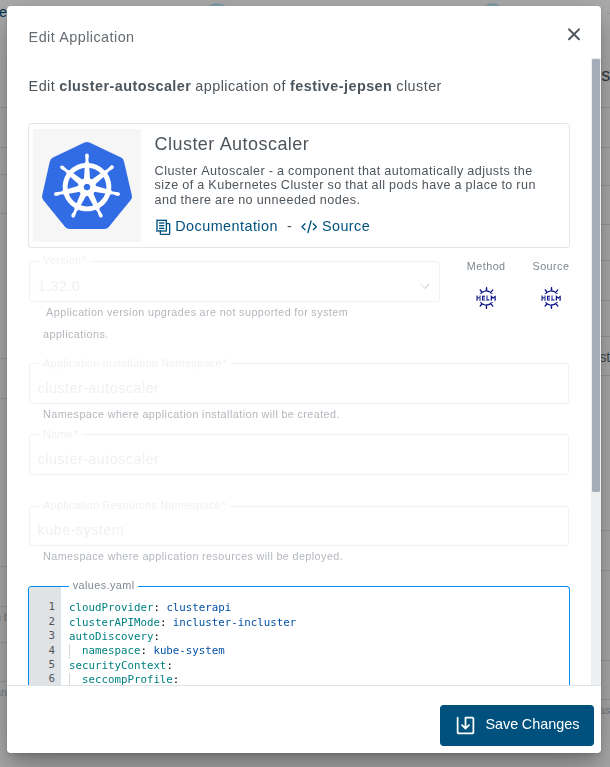The image size is (610, 767).
Task: Click the download-arrow icon in Save Changes
Action: 466,725
